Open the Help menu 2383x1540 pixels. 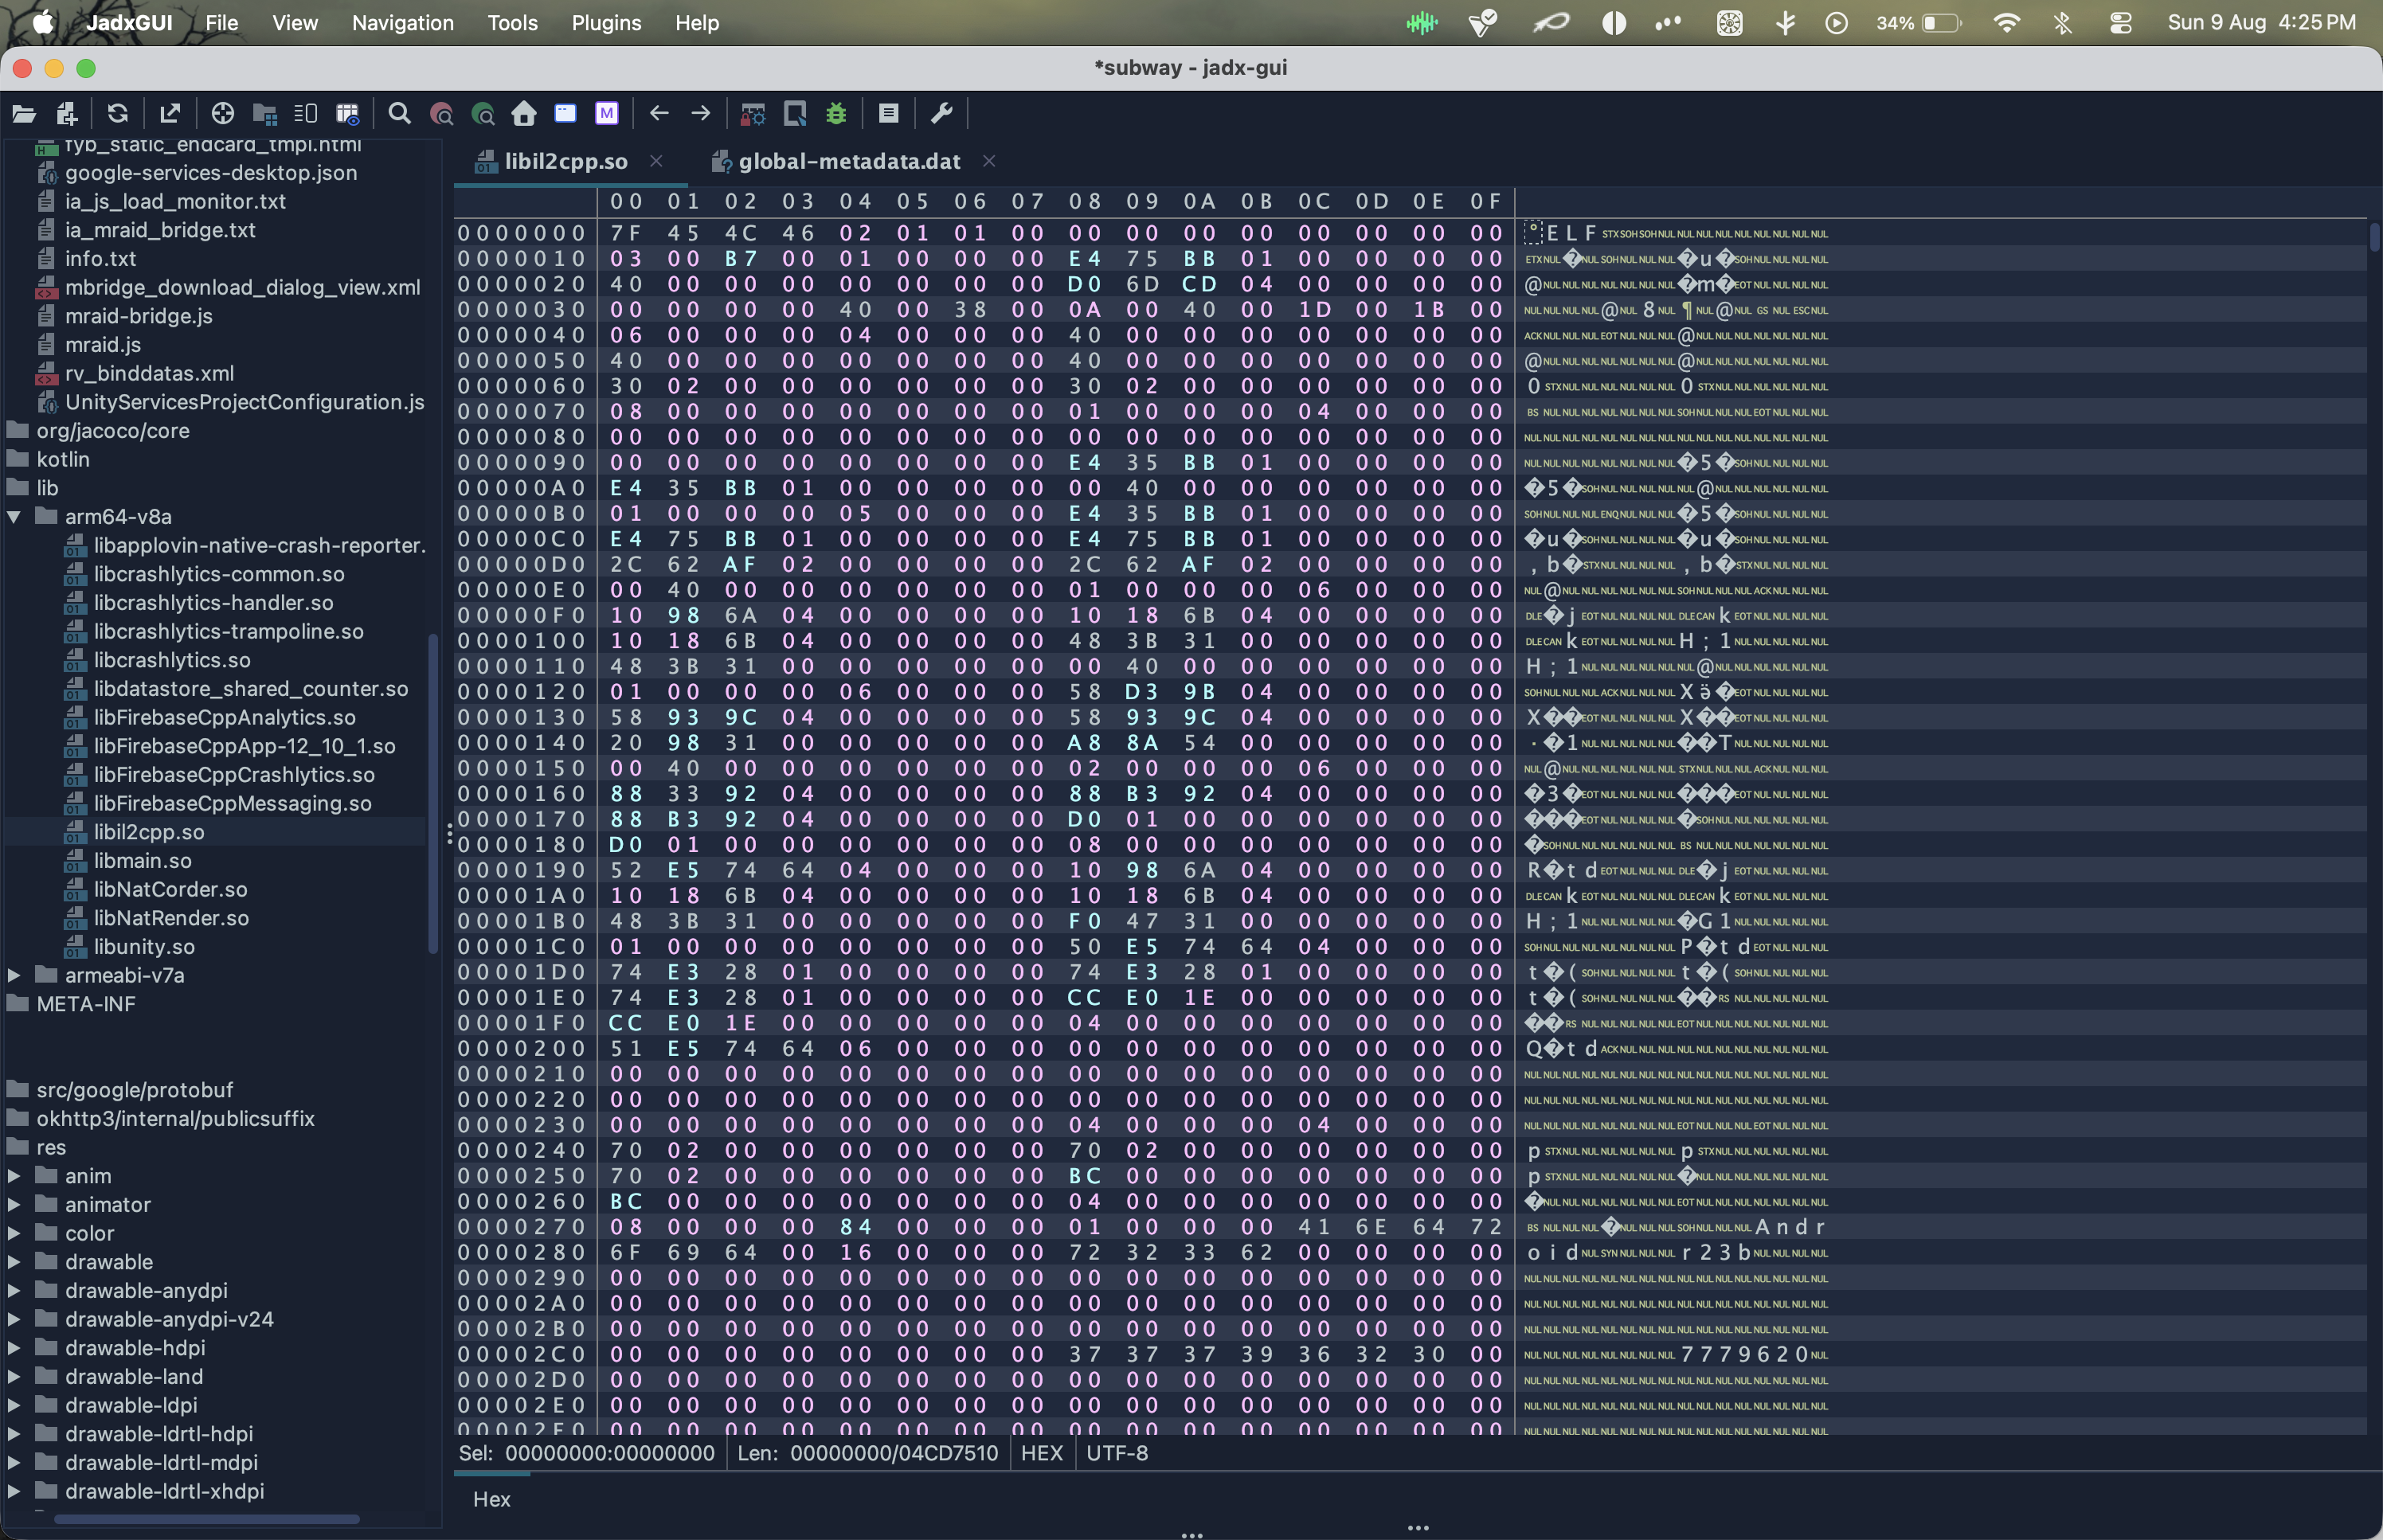pos(697,22)
